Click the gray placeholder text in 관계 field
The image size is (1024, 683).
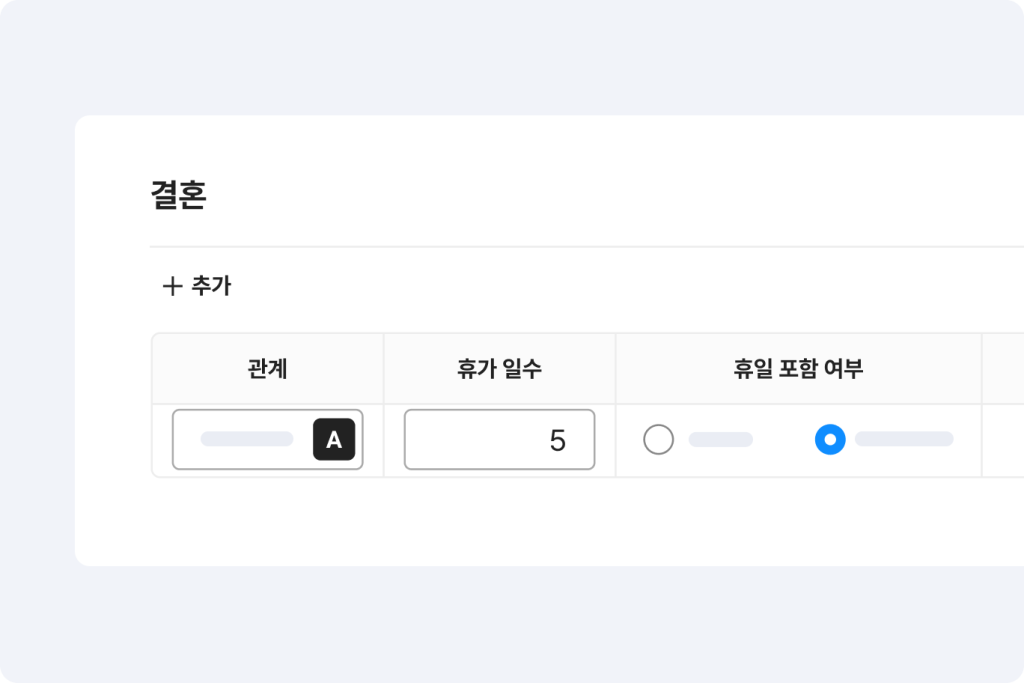(246, 440)
